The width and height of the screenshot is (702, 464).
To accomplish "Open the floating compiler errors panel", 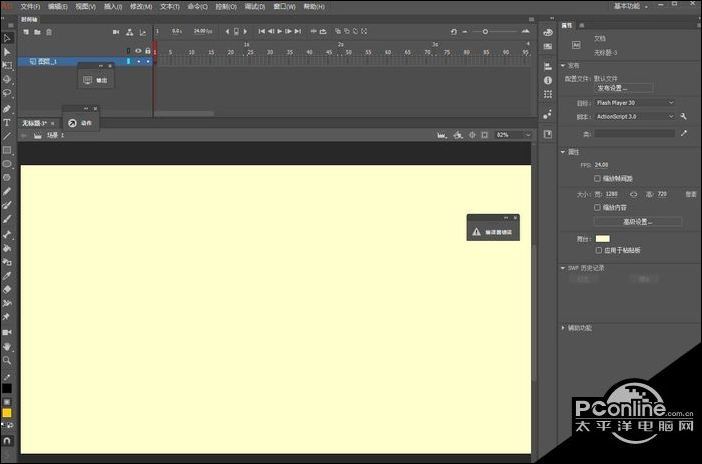I will coord(493,232).
